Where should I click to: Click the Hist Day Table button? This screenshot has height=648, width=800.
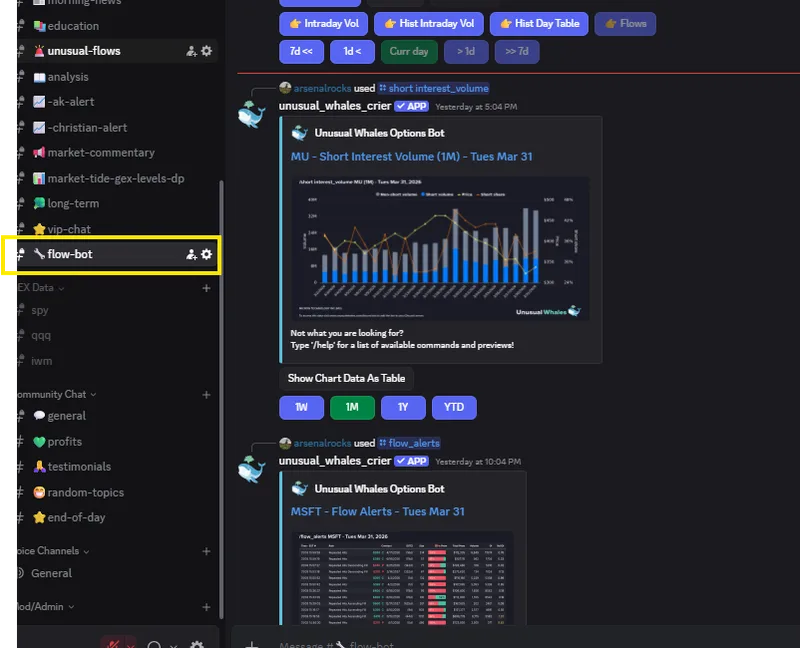(x=539, y=24)
